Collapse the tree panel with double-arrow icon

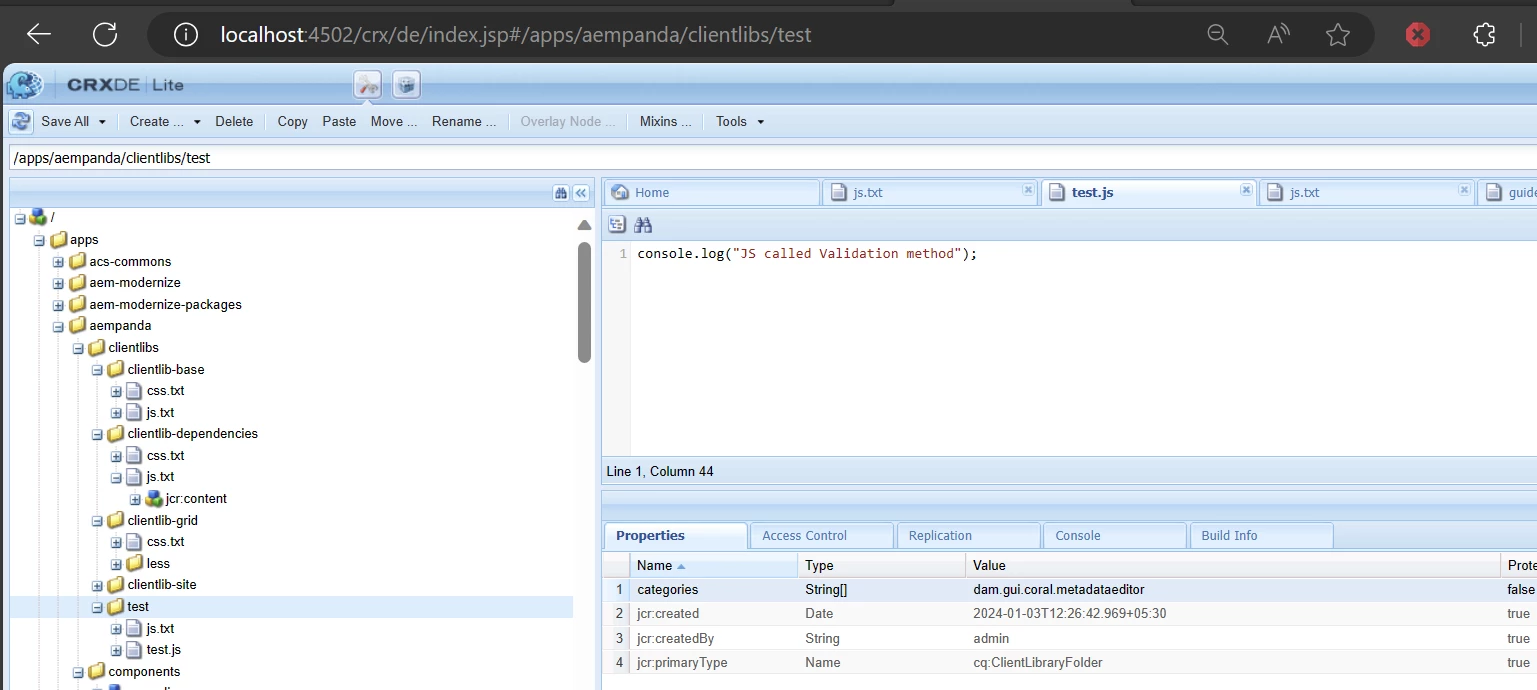click(x=580, y=193)
